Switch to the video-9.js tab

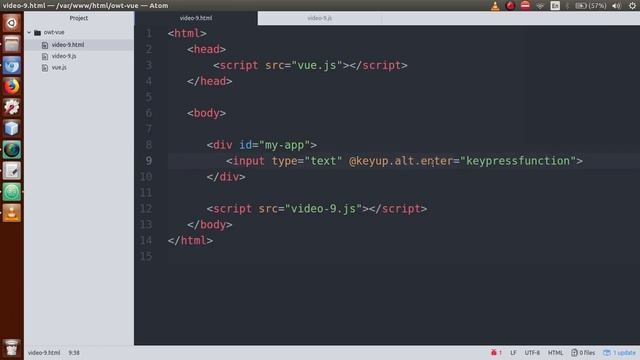coord(319,18)
